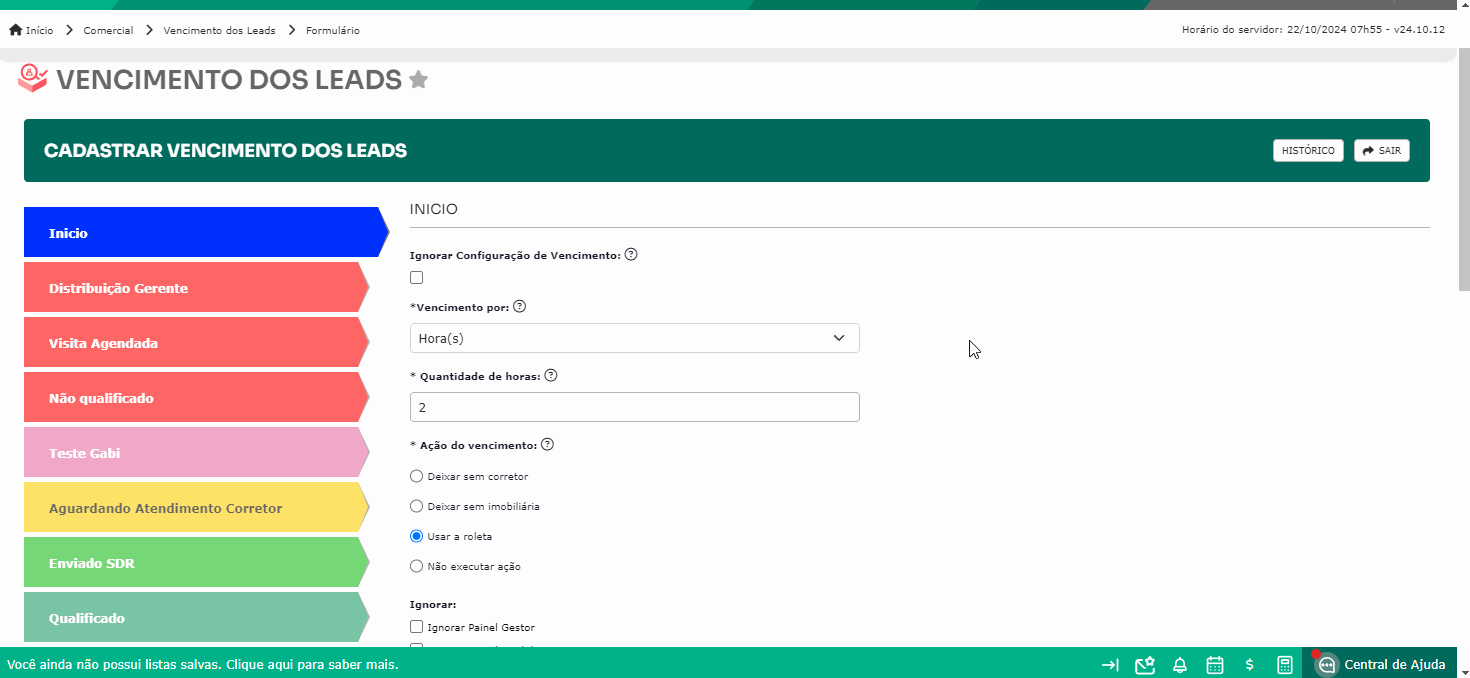Open the calculator icon in footer

[1285, 665]
